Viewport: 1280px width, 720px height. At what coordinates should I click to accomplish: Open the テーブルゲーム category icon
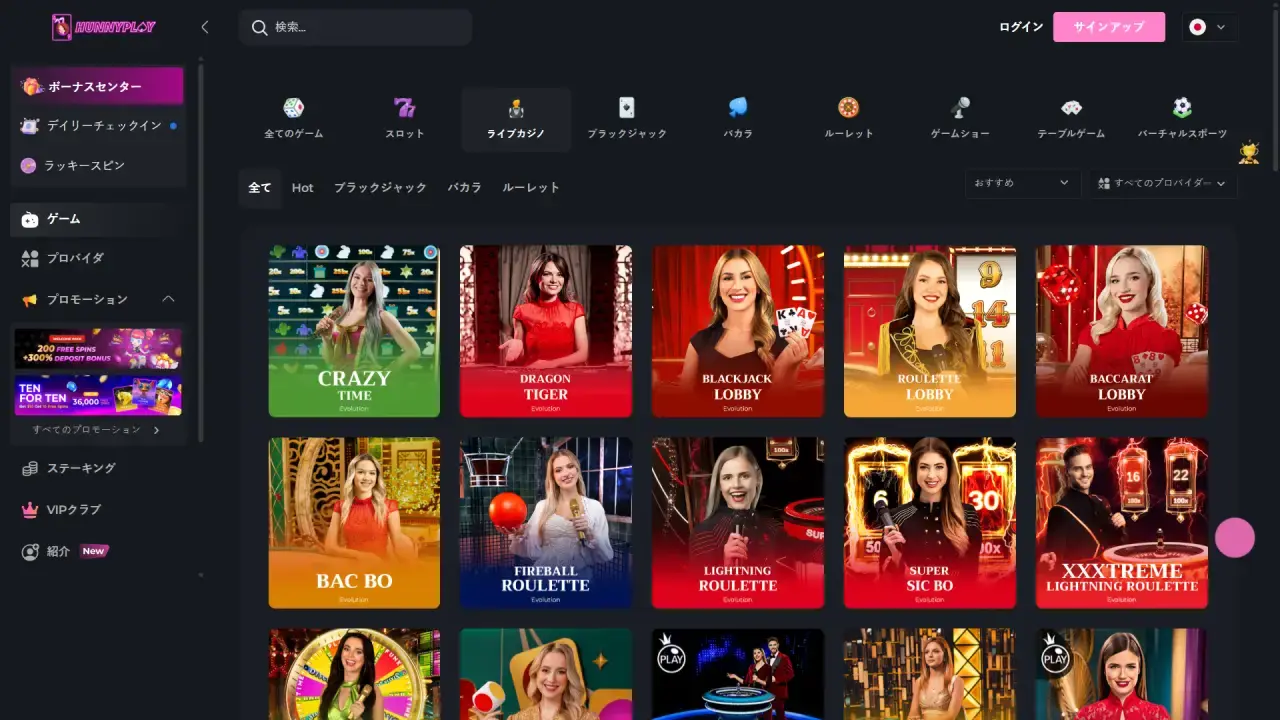[x=1071, y=108]
